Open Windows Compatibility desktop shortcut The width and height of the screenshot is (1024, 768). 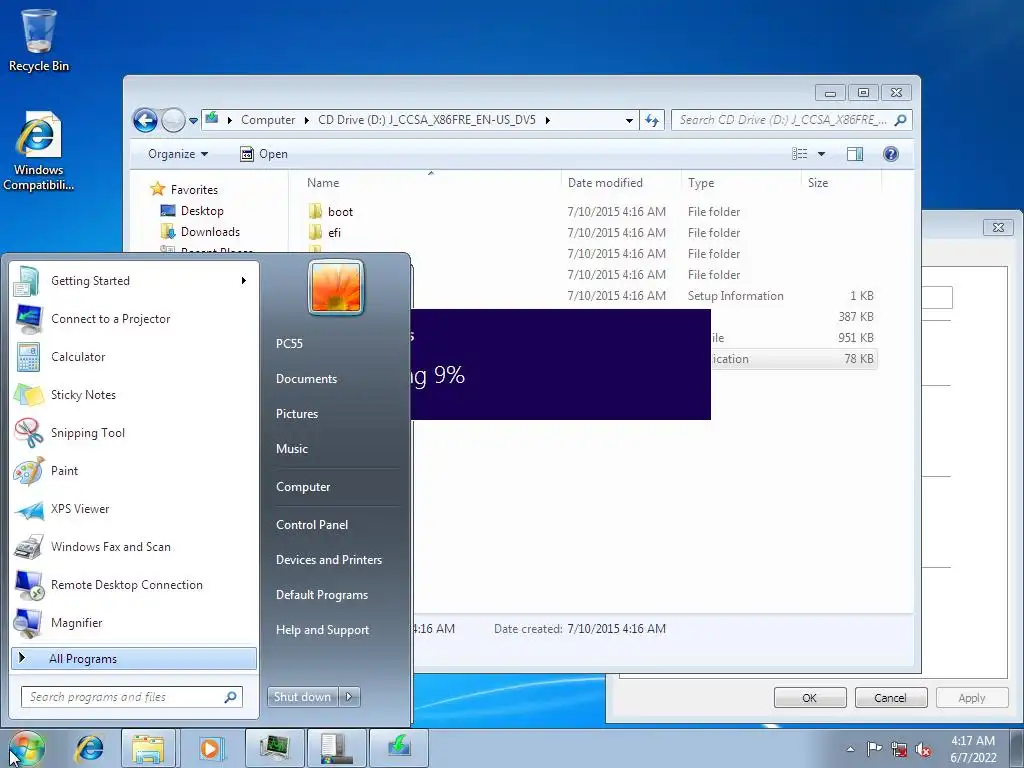(39, 152)
